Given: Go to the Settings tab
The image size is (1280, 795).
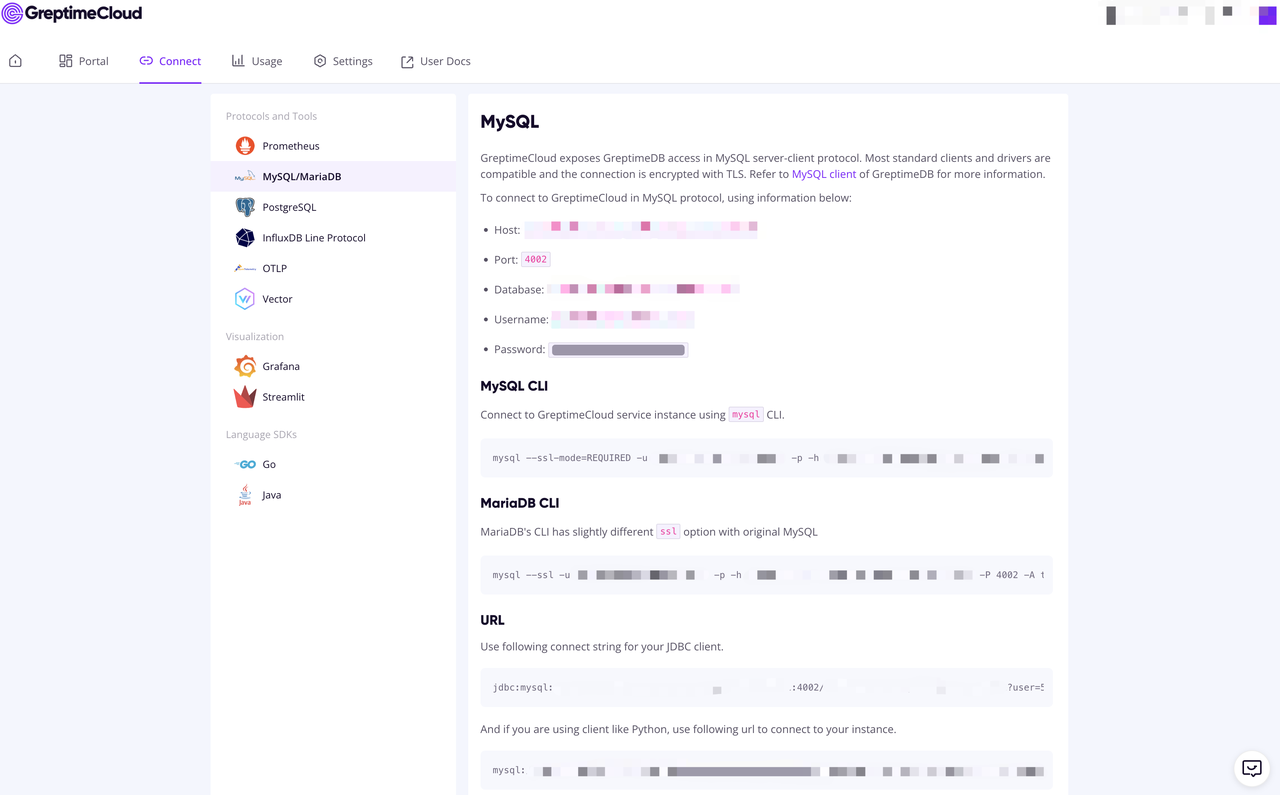Looking at the screenshot, I should 343,60.
